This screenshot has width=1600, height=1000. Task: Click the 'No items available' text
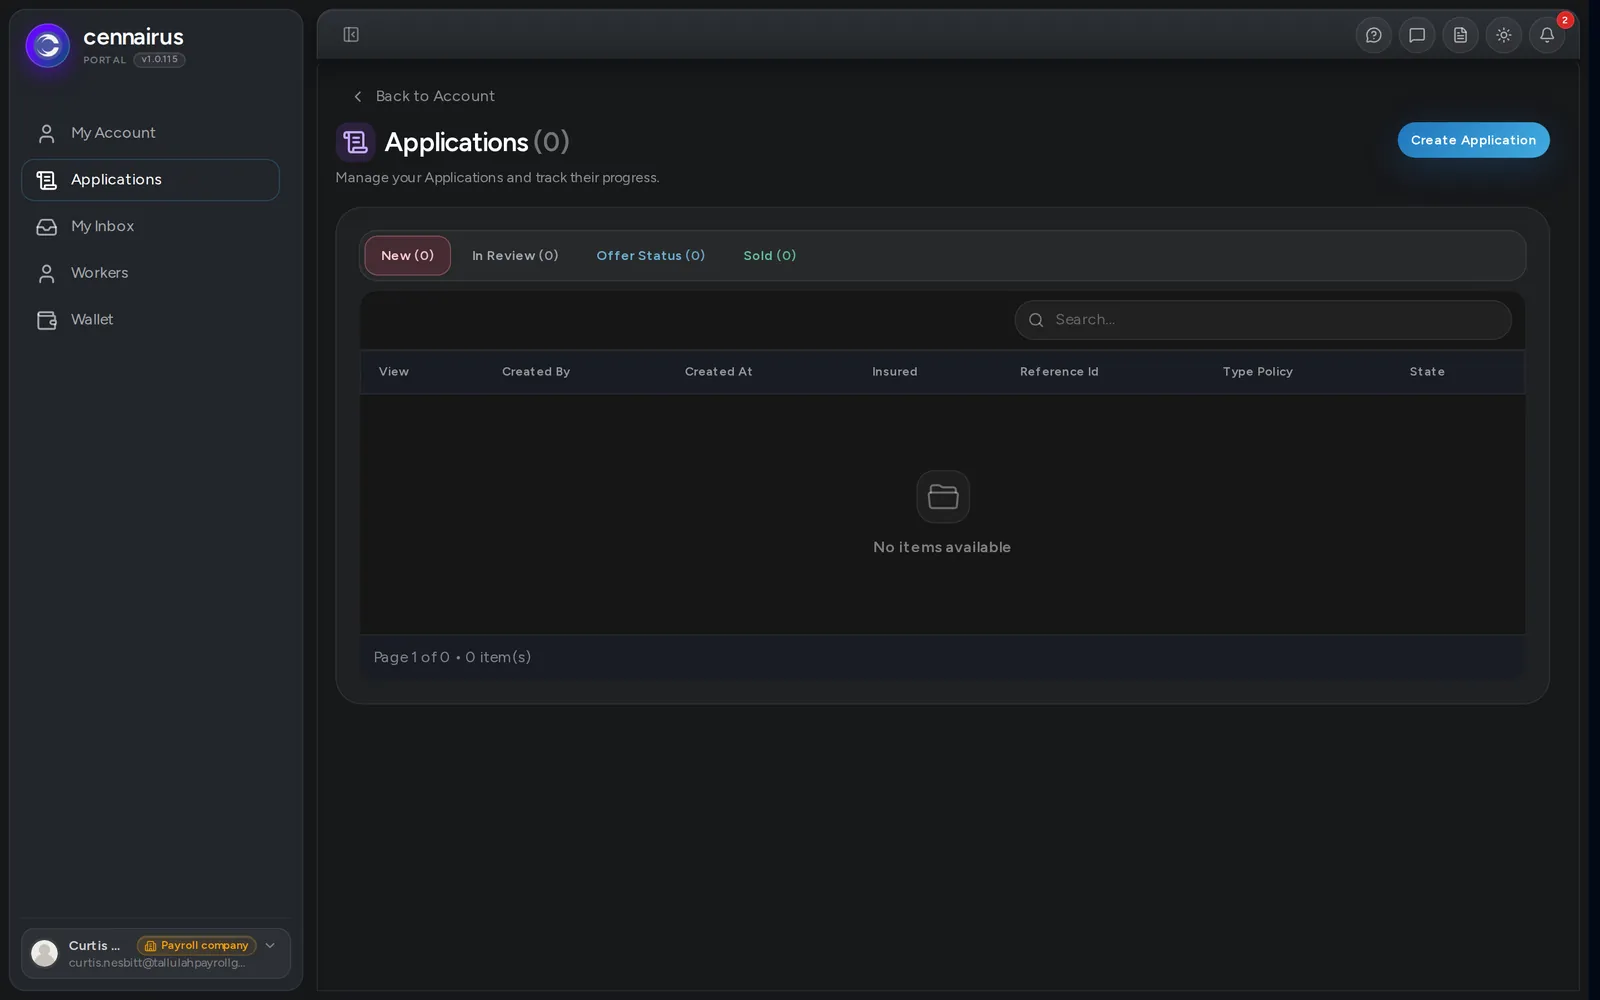942,547
